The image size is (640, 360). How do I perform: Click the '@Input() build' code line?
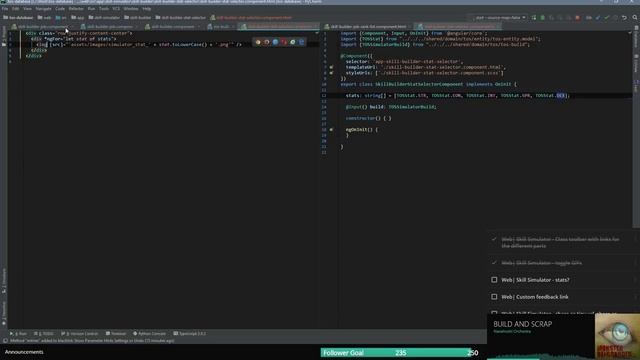tap(391, 107)
